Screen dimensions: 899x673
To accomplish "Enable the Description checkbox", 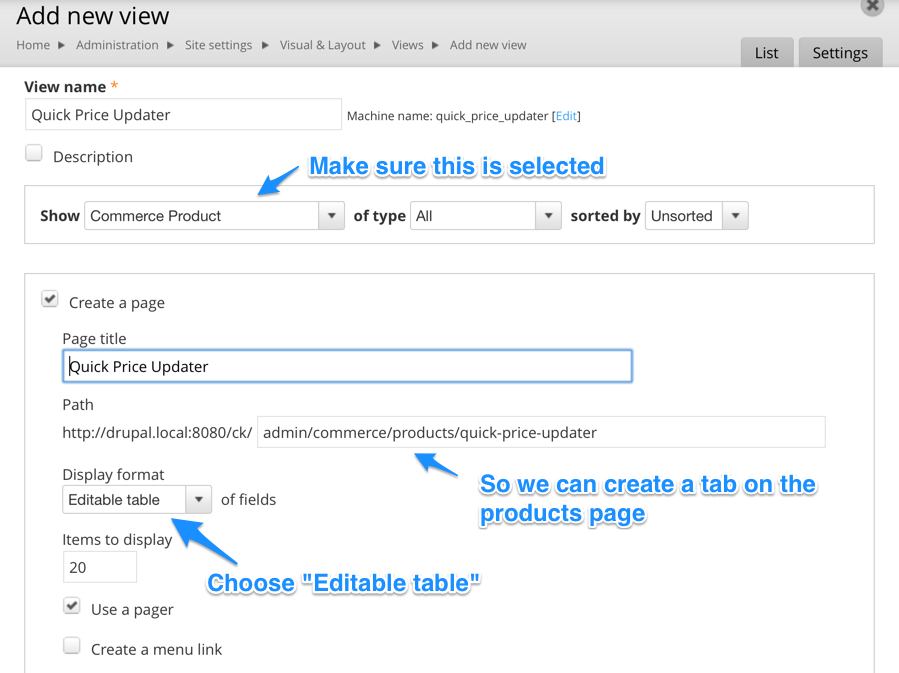I will pos(34,154).
